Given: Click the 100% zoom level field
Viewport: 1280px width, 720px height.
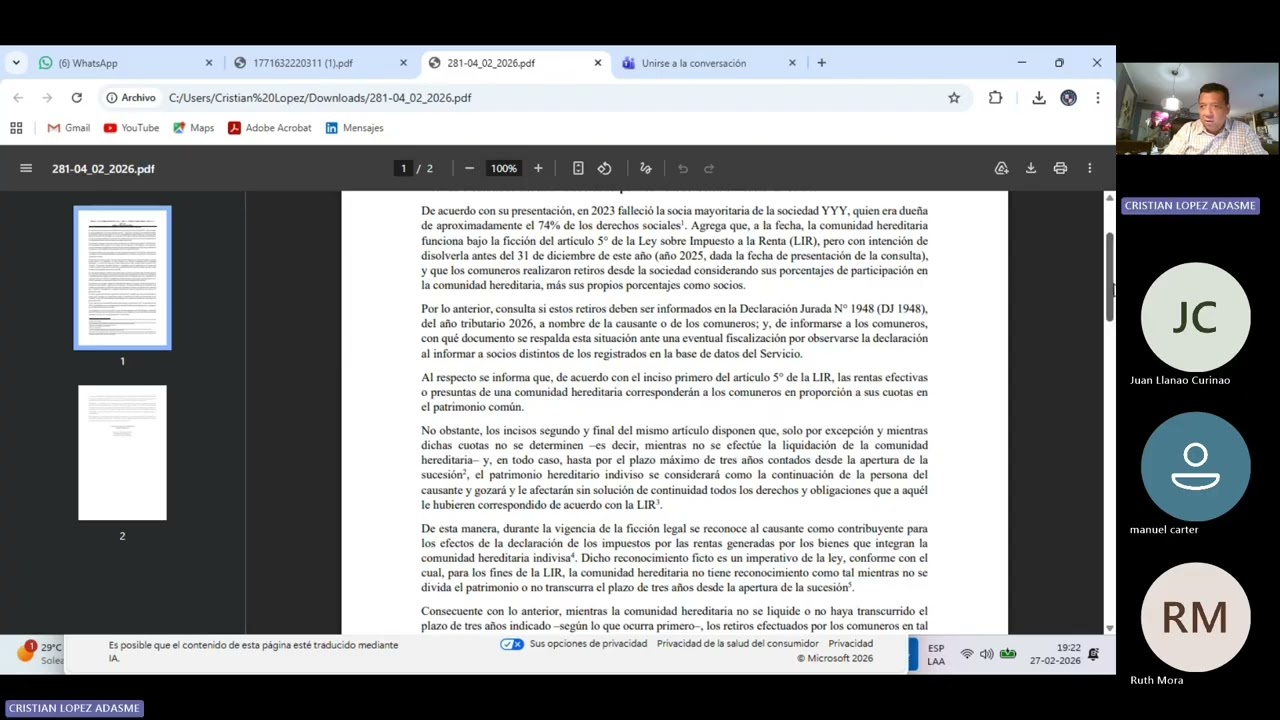Looking at the screenshot, I should coord(504,168).
